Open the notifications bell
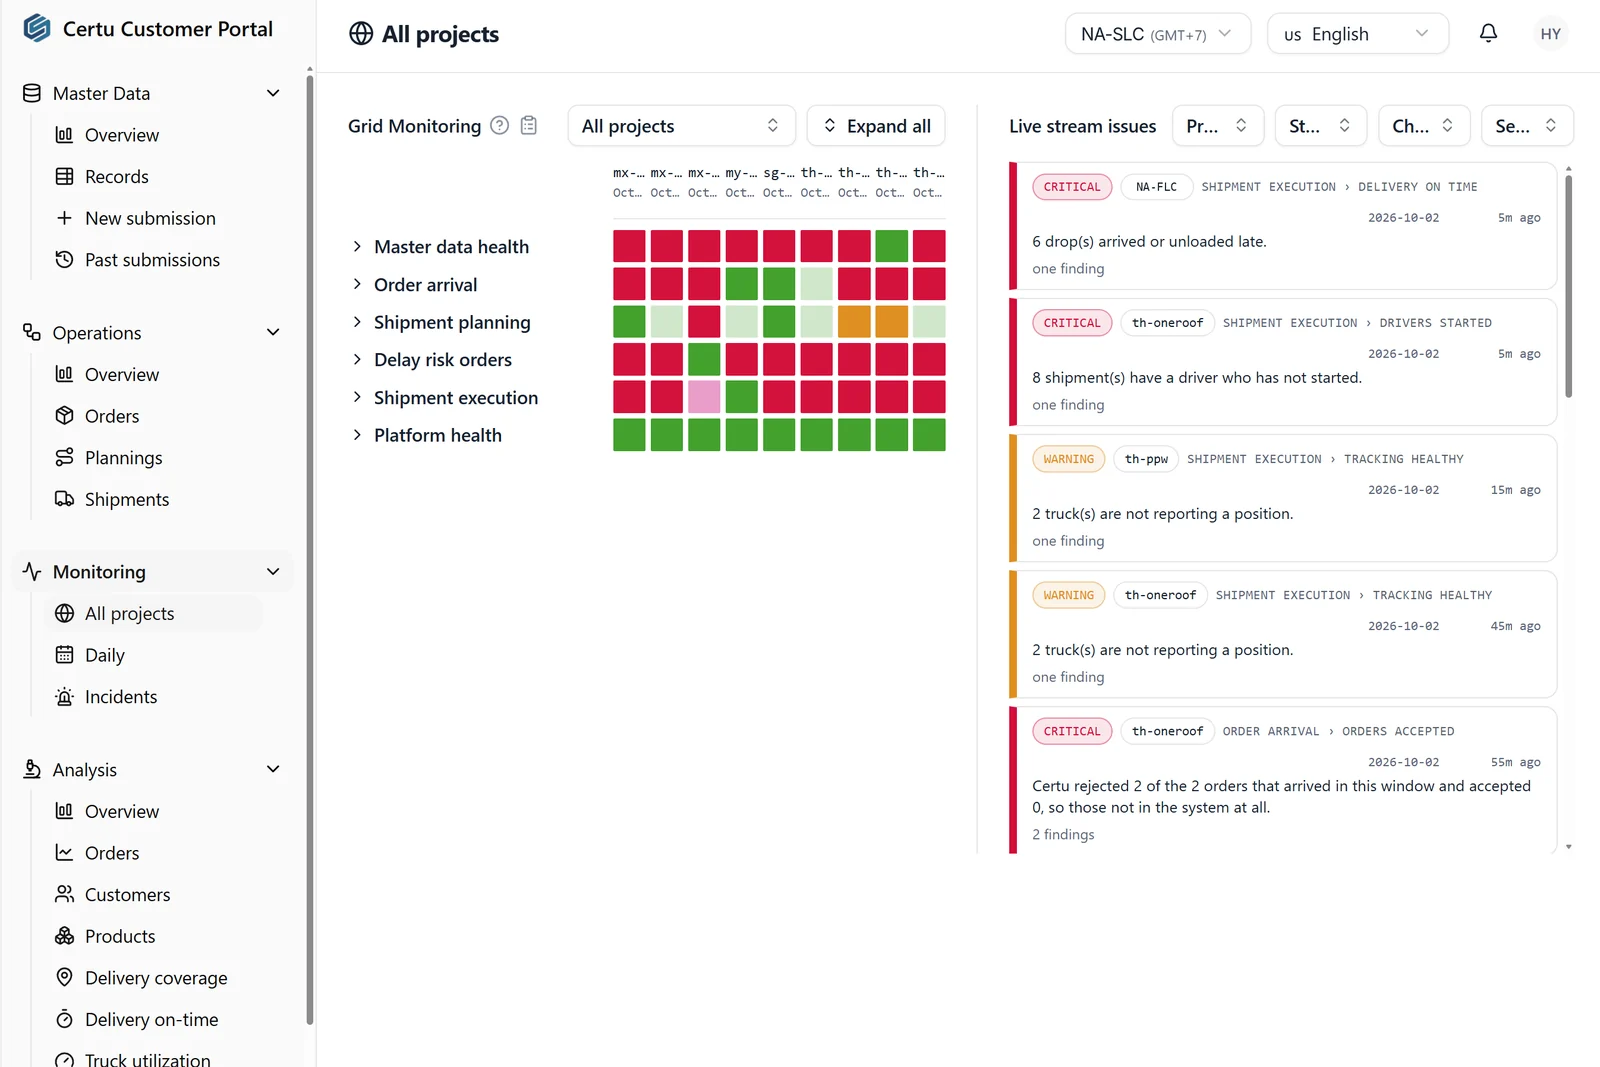The height and width of the screenshot is (1067, 1600). coord(1488,33)
